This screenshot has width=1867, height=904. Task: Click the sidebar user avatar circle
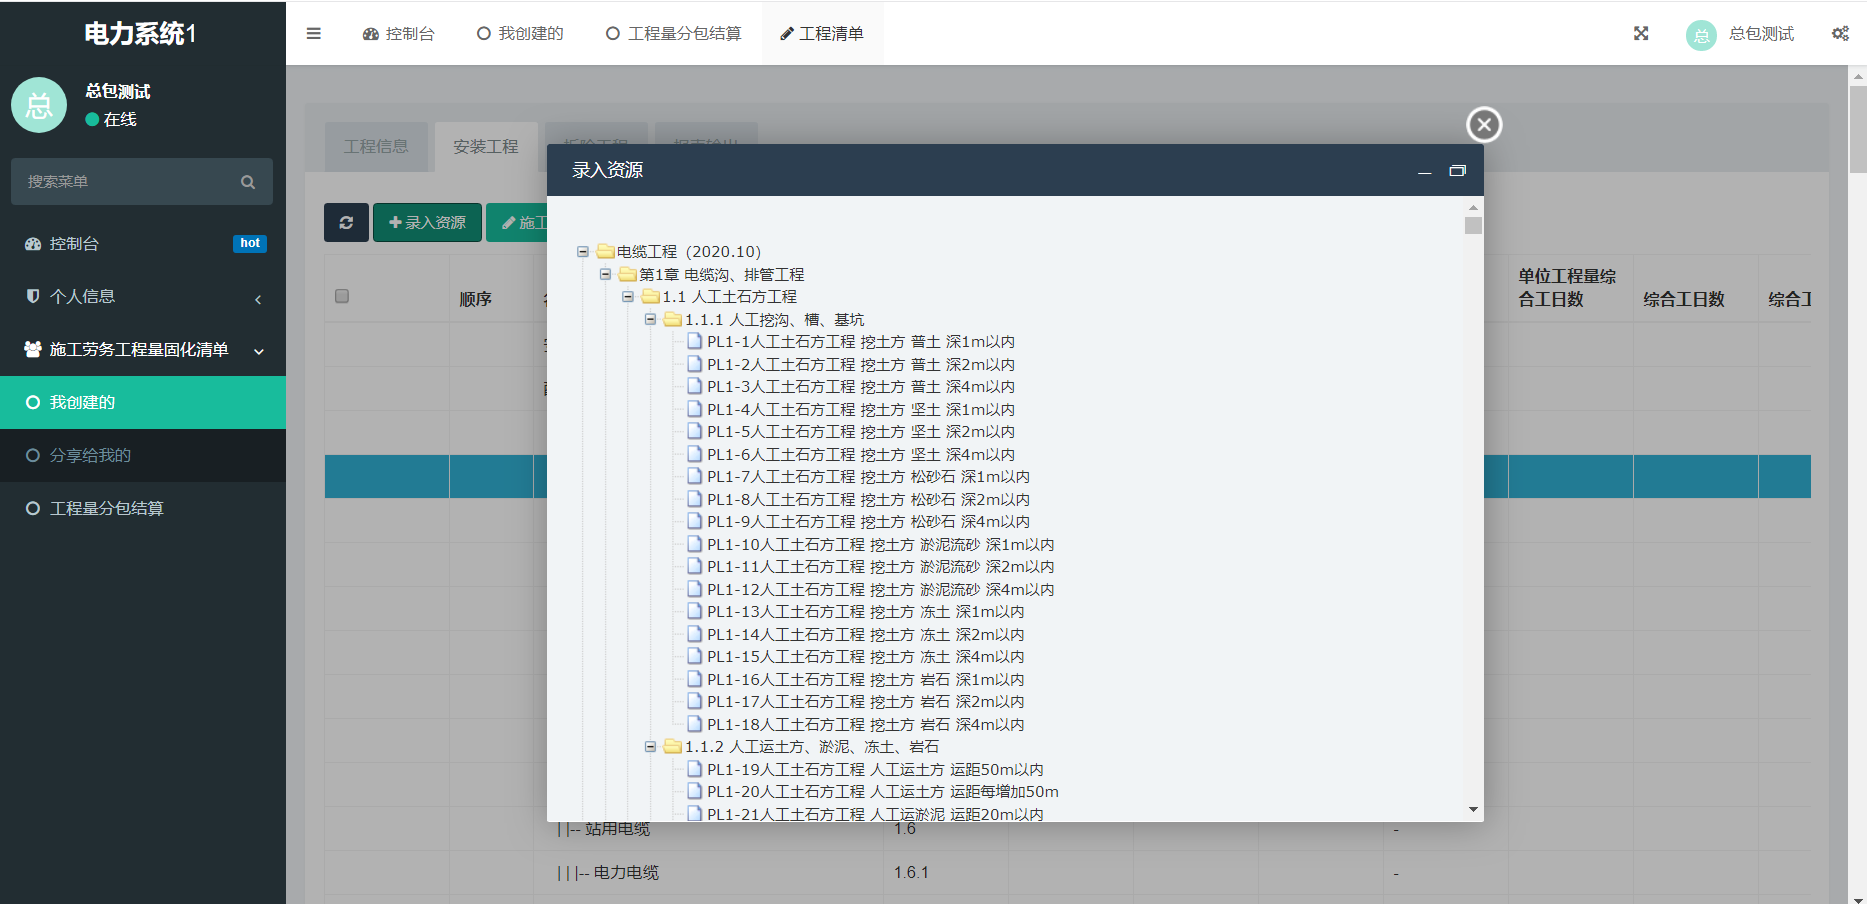[x=39, y=105]
